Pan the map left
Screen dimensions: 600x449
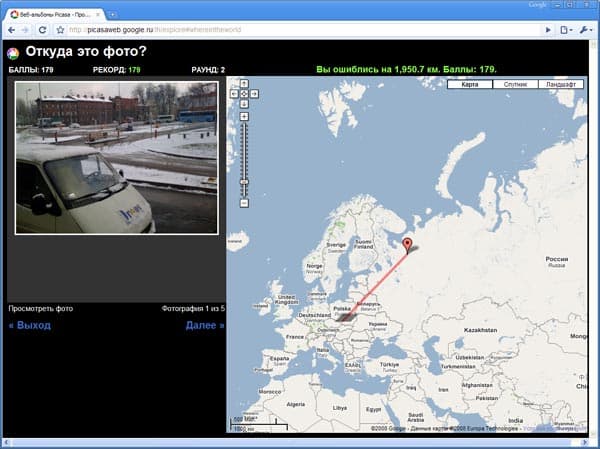[x=234, y=94]
